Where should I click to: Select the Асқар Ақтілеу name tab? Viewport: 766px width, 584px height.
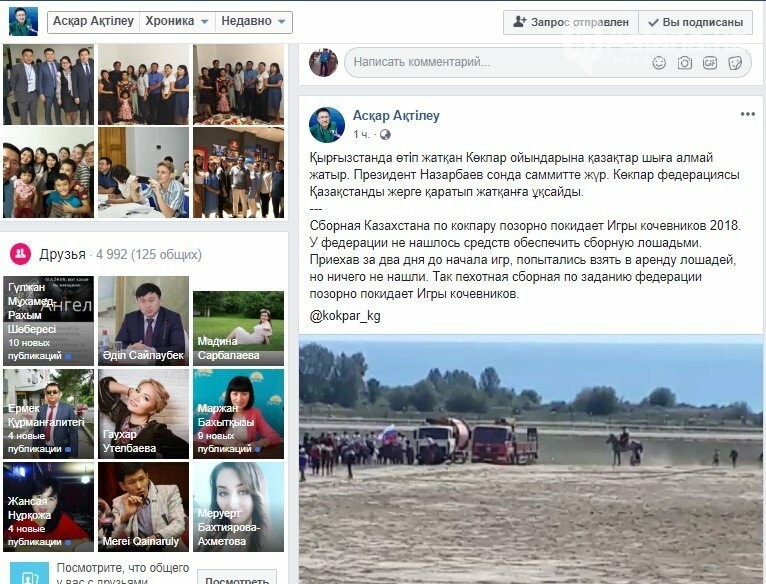pyautogui.click(x=93, y=22)
